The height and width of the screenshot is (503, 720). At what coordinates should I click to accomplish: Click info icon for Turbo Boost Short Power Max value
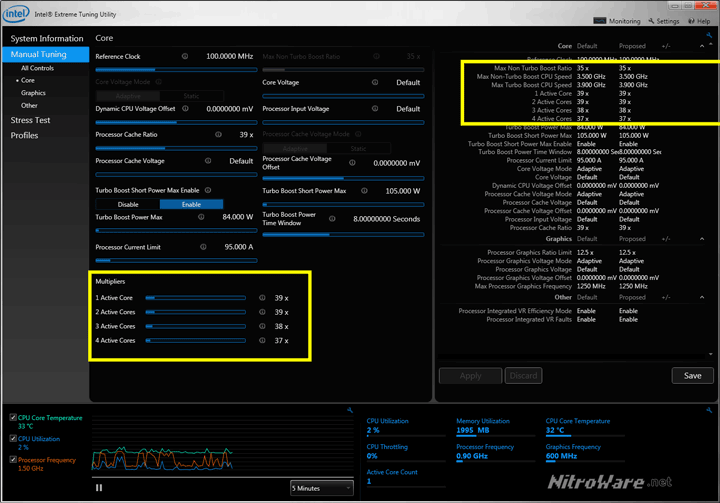pyautogui.click(x=364, y=191)
